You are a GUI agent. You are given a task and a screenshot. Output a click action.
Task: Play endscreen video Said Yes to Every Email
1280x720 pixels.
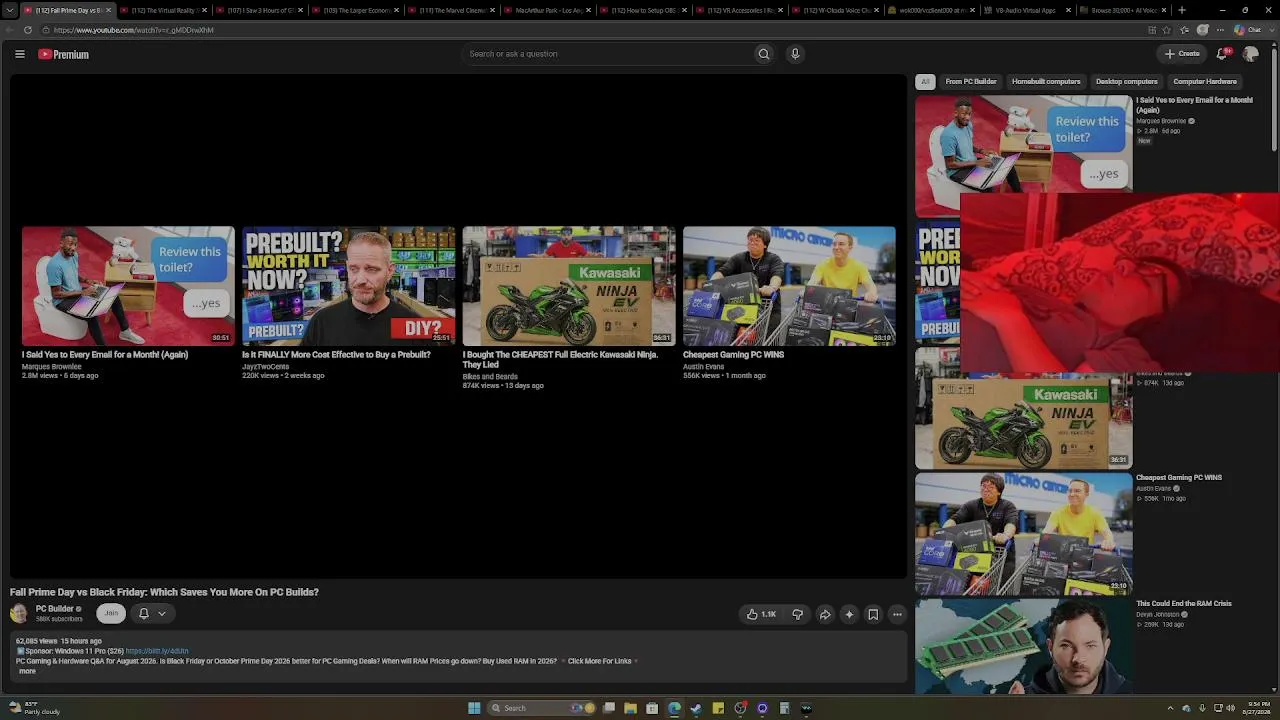(x=128, y=286)
